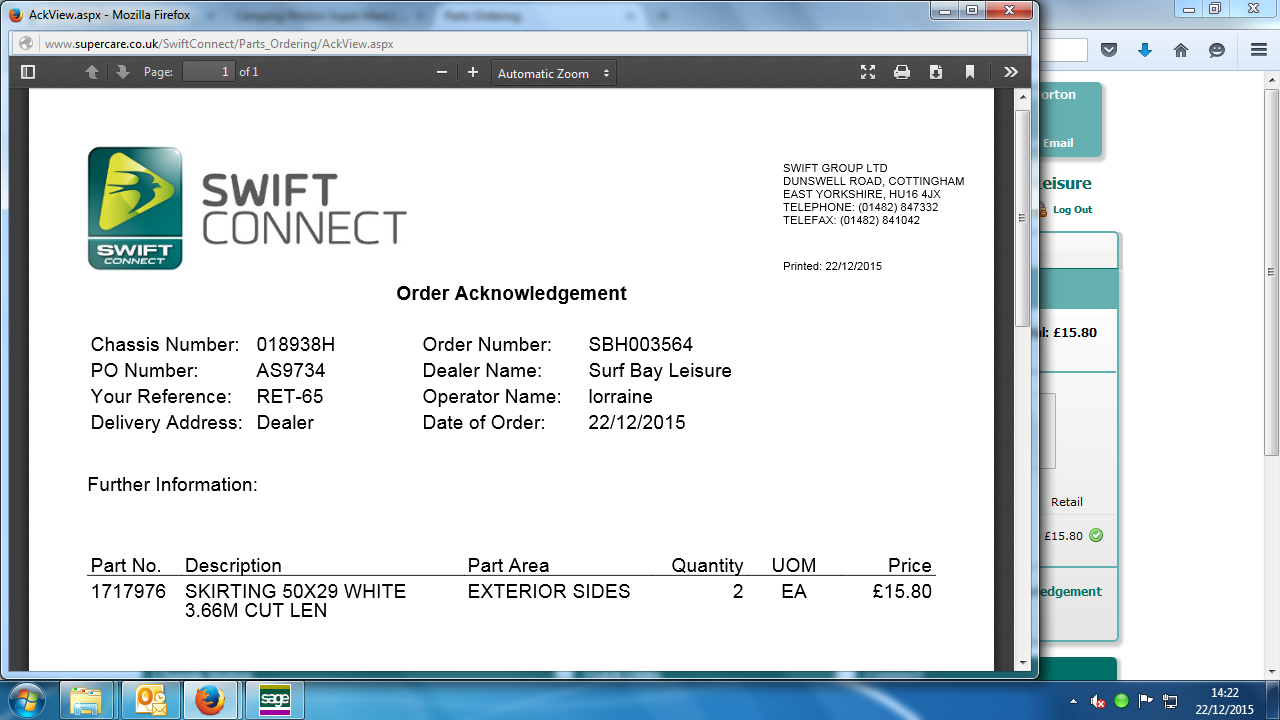Open the background Firefox hamburger menu
Image resolution: width=1280 pixels, height=720 pixels.
(1259, 50)
